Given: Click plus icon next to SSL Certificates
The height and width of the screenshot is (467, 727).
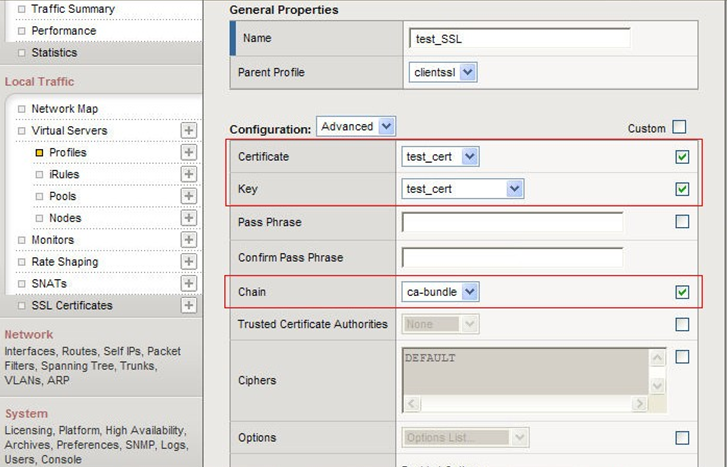Looking at the screenshot, I should pos(188,306).
